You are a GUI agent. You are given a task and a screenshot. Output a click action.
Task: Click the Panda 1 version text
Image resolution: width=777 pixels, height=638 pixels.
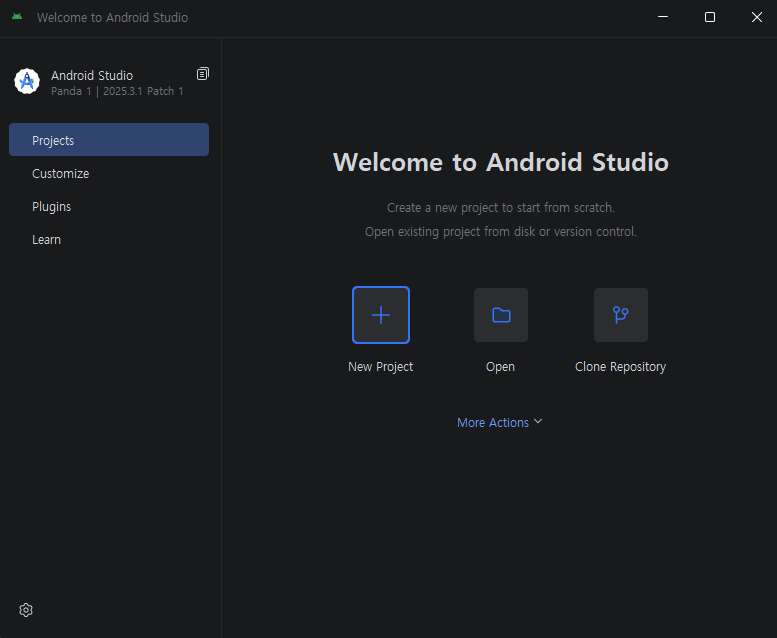tap(117, 91)
